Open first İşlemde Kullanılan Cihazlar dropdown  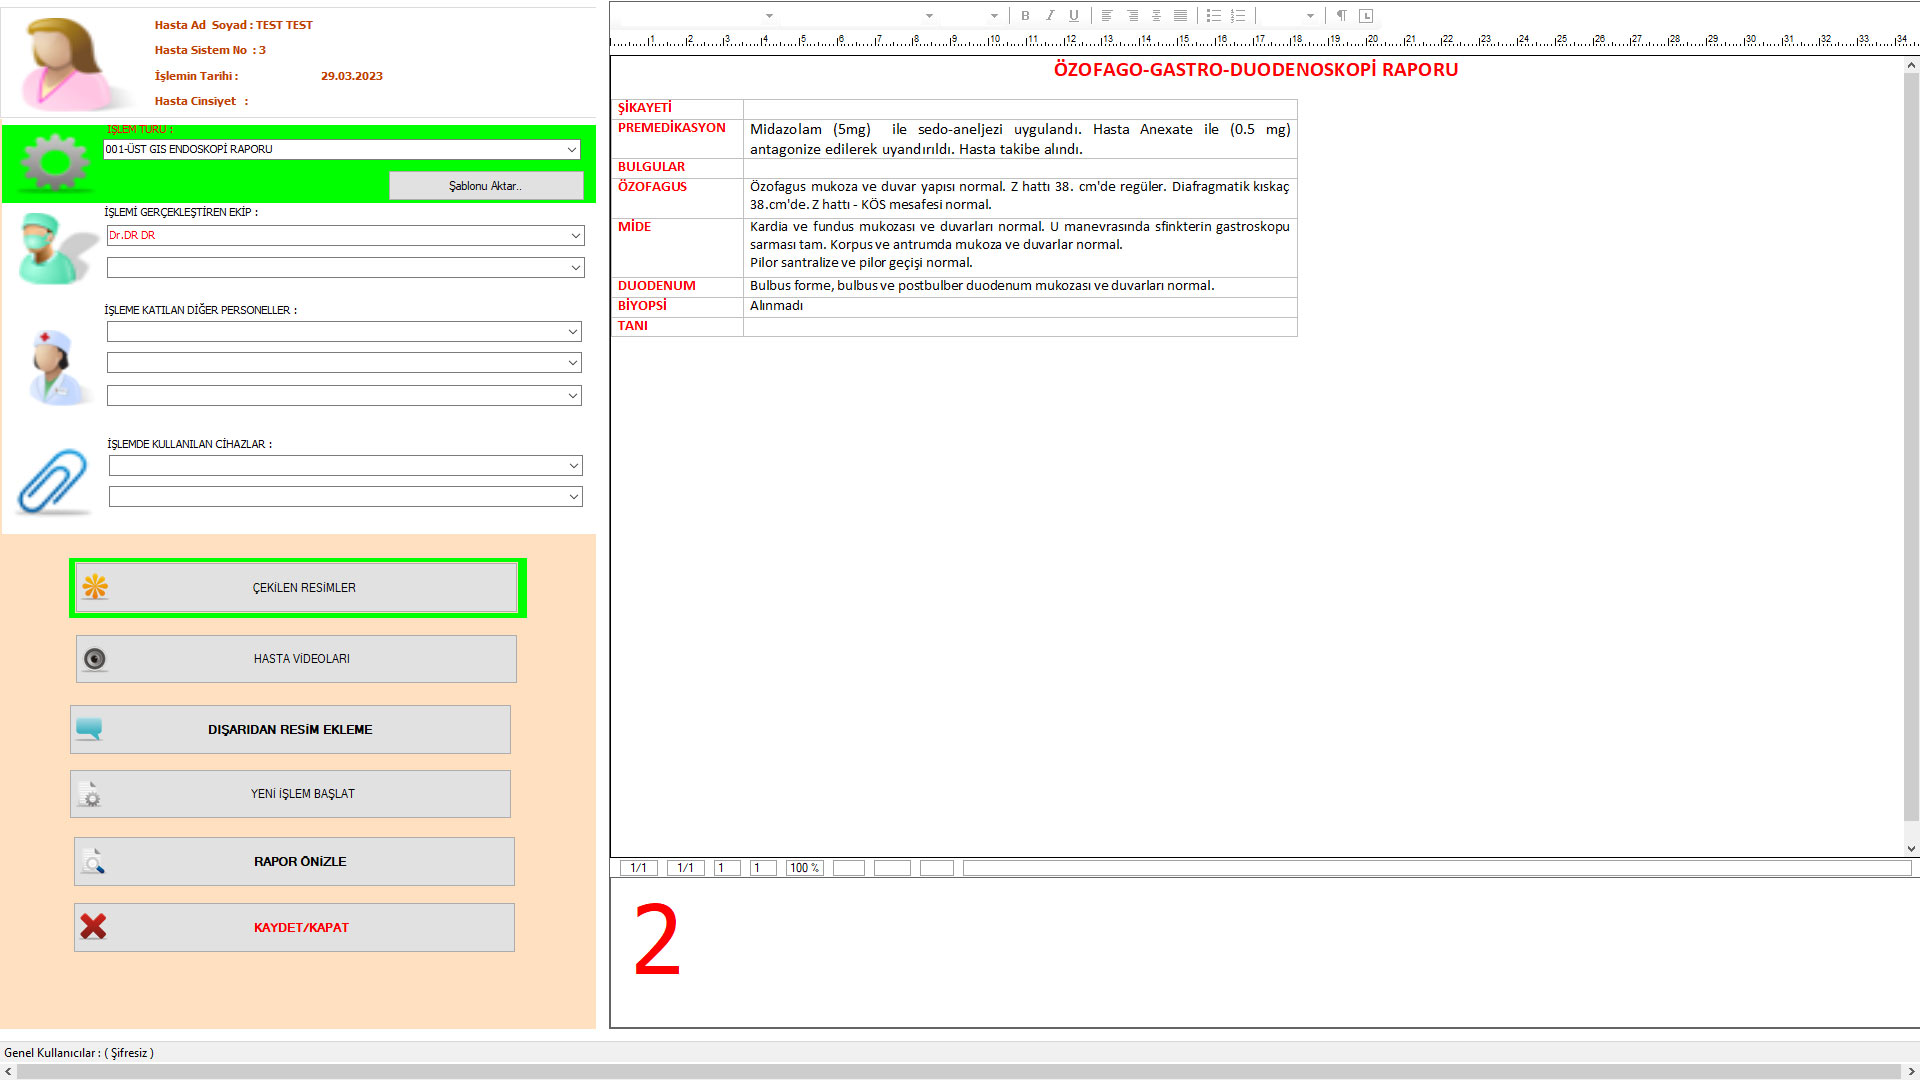tap(573, 466)
